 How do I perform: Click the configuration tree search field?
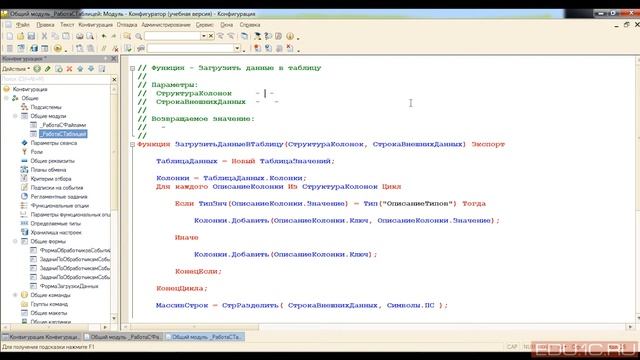pos(56,79)
